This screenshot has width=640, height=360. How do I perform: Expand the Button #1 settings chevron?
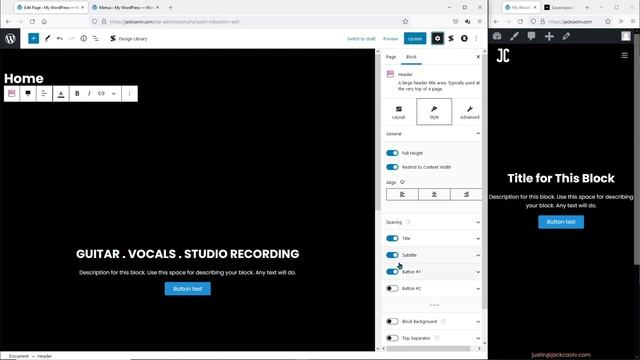478,272
